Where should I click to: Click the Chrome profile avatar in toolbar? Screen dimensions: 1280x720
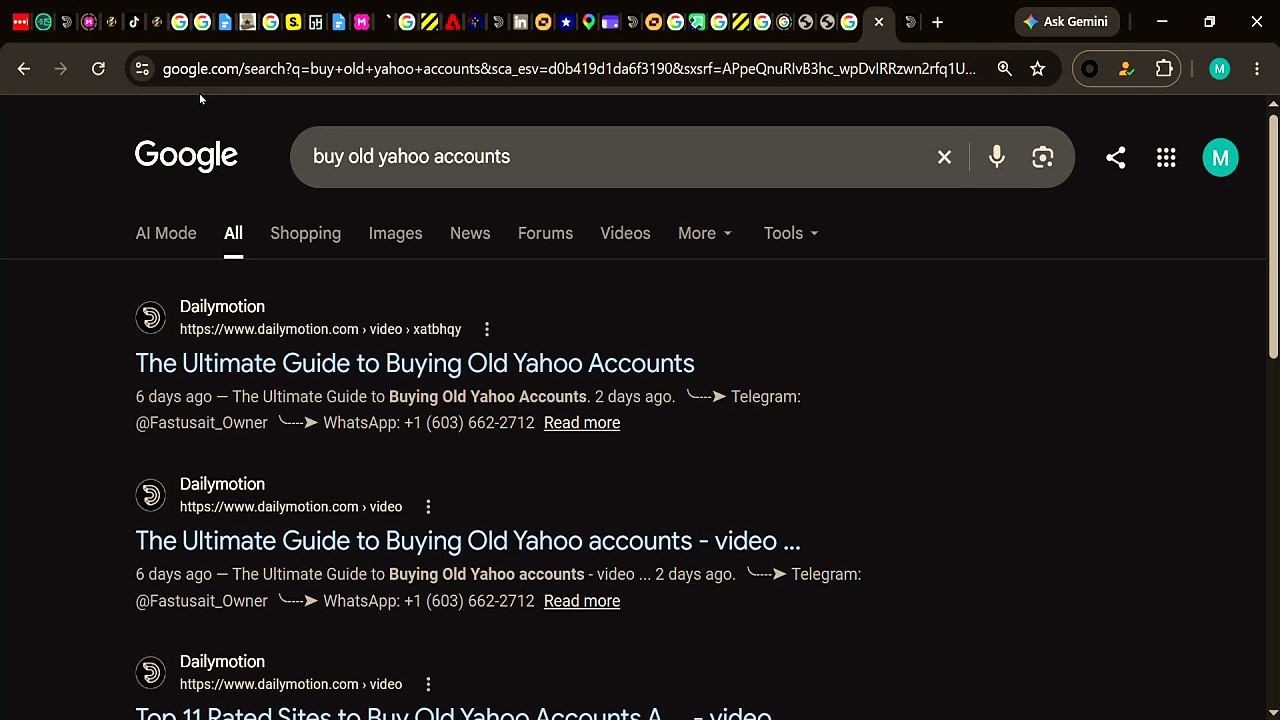click(x=1219, y=69)
